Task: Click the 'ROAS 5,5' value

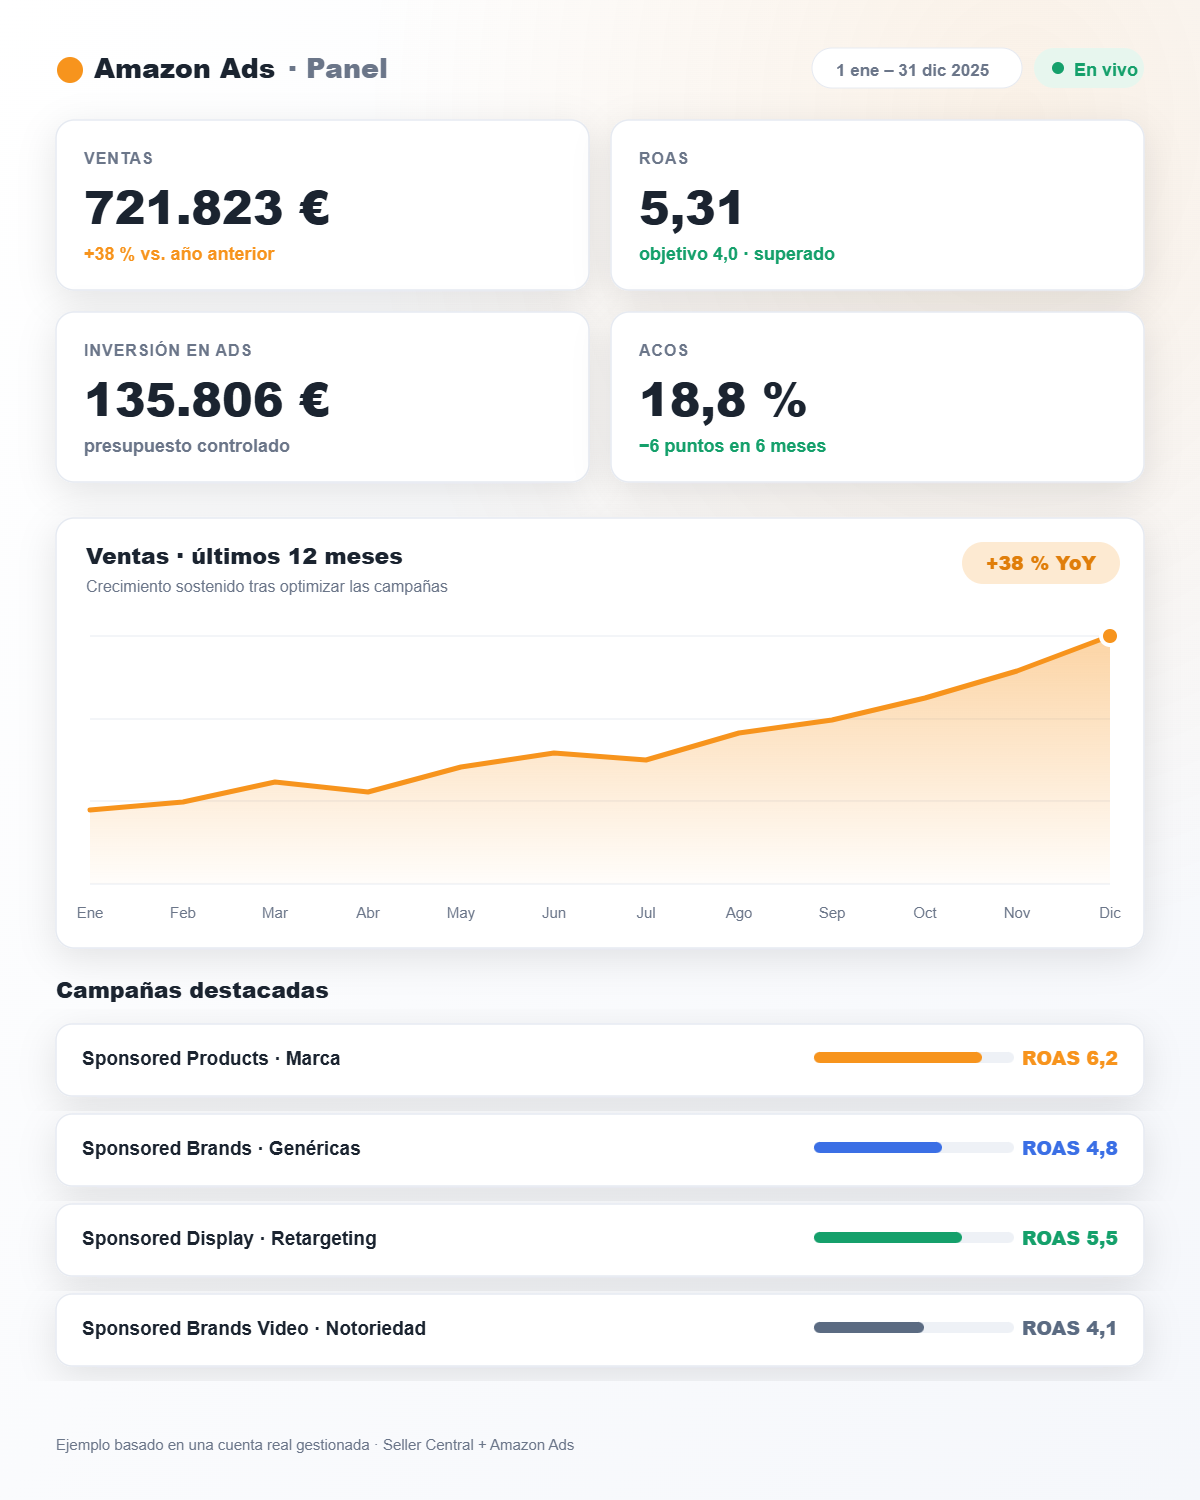Action: click(x=1070, y=1238)
